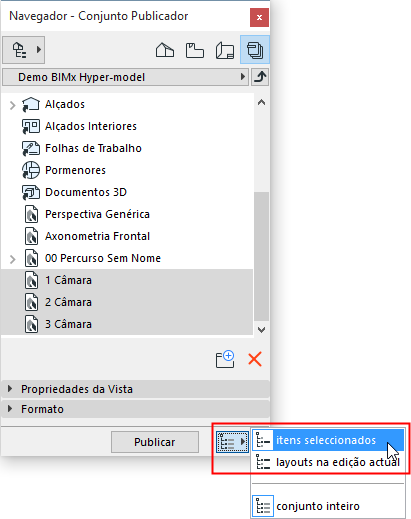The height and width of the screenshot is (519, 411).
Task: Select Folhas de Trabalho icon
Action: point(31,148)
